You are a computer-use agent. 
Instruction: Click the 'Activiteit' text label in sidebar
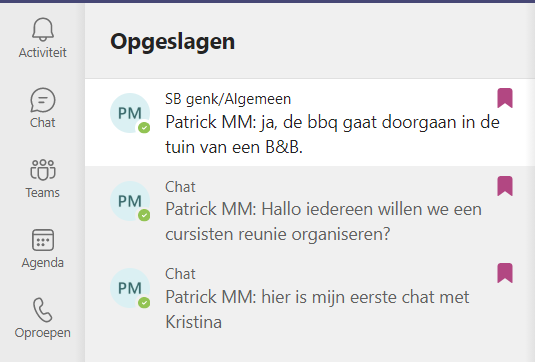point(43,53)
